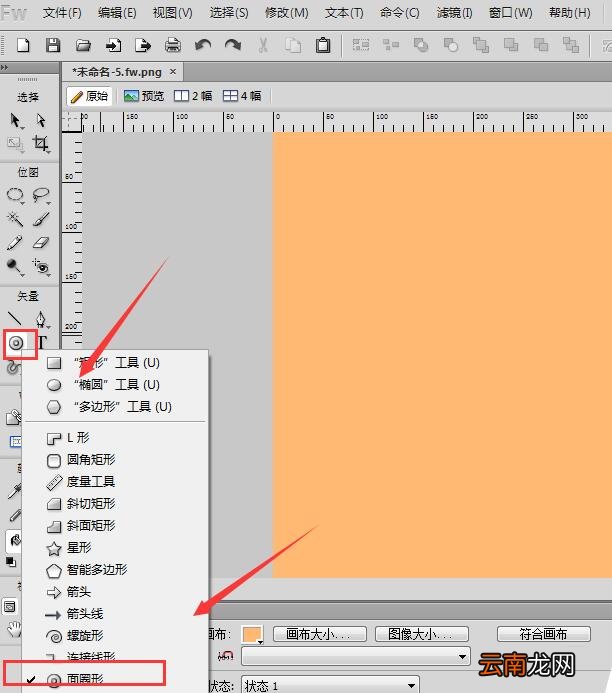Screen dimensions: 612x693
Task: Pick the 斜切矩形 shape
Action: 115,504
